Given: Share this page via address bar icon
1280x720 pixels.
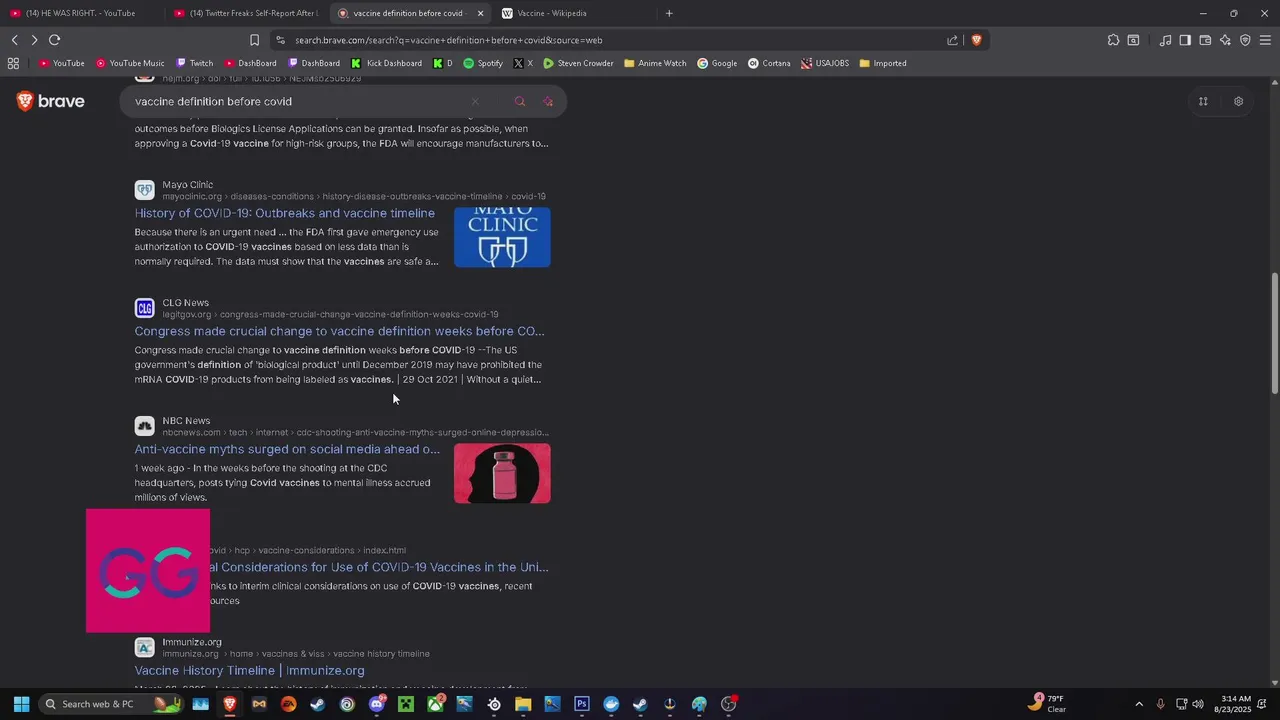Looking at the screenshot, I should click(952, 40).
